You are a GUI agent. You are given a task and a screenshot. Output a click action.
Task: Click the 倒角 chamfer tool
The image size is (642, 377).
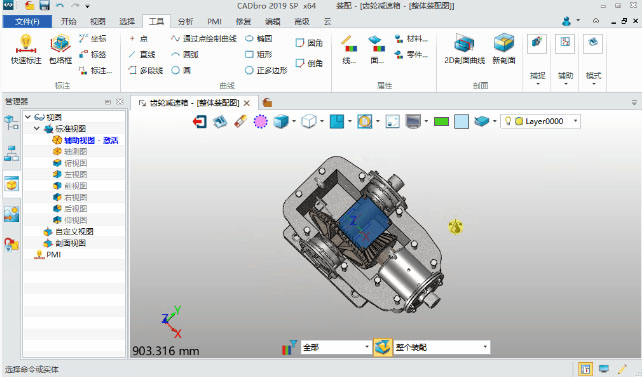(309, 63)
